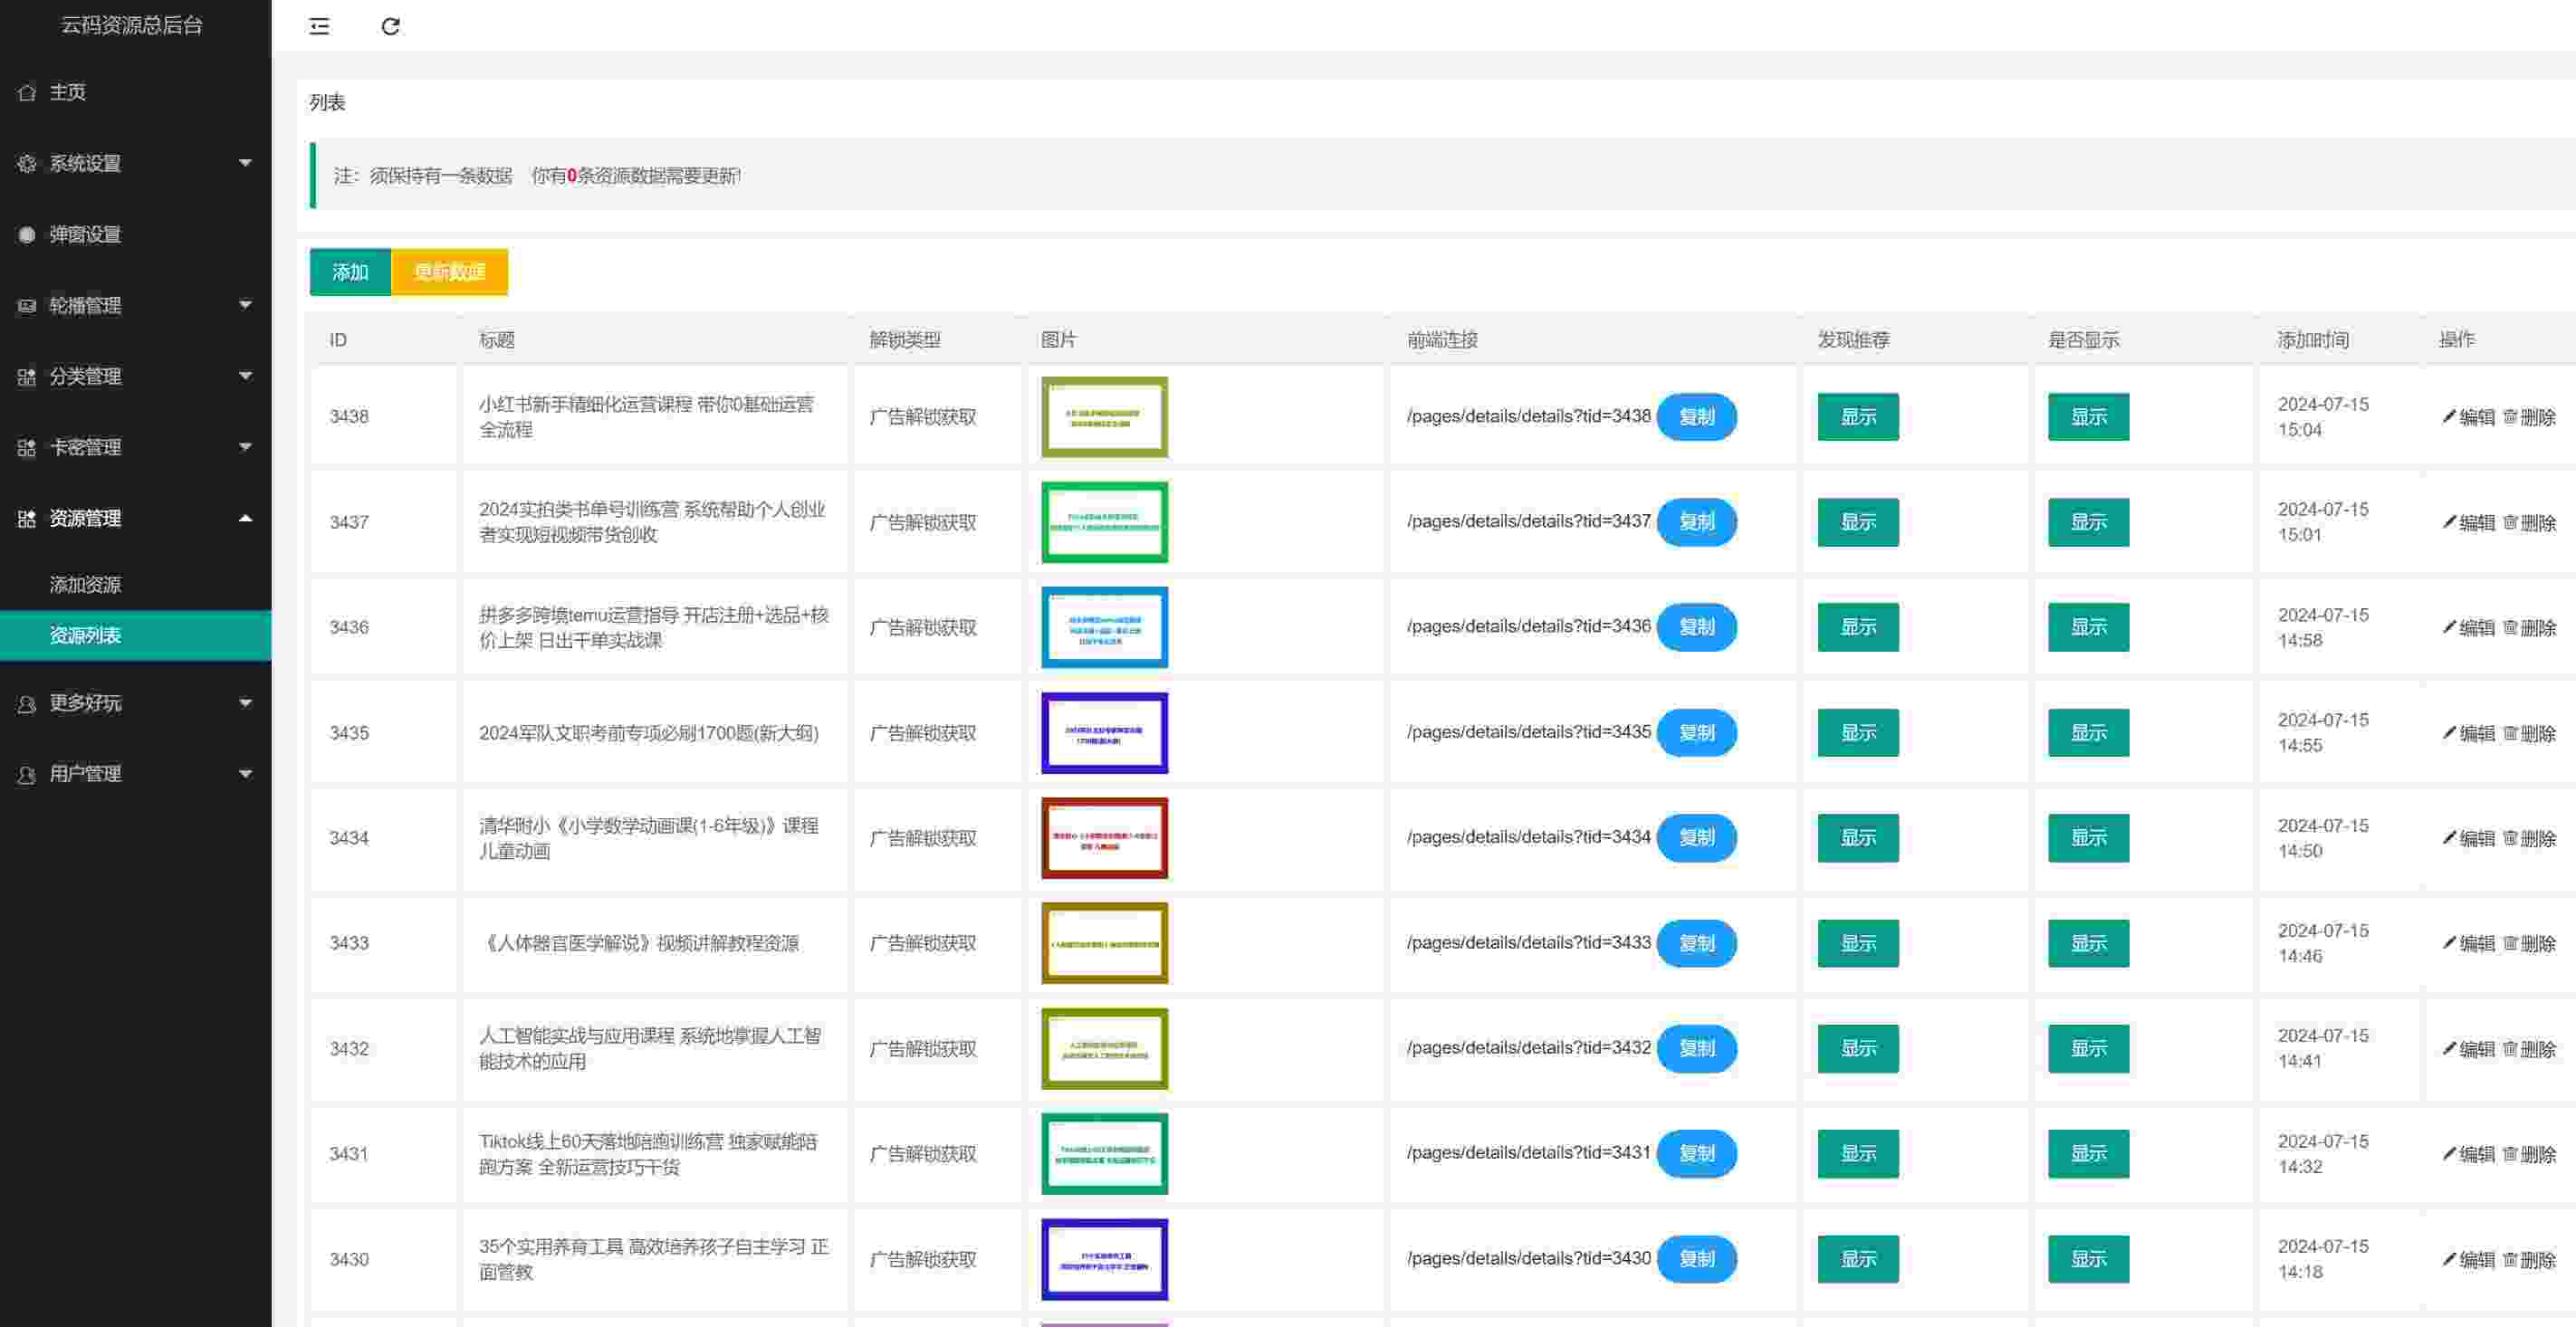Select 资源列表 sidebar item
The height and width of the screenshot is (1327, 2576).
click(x=86, y=635)
